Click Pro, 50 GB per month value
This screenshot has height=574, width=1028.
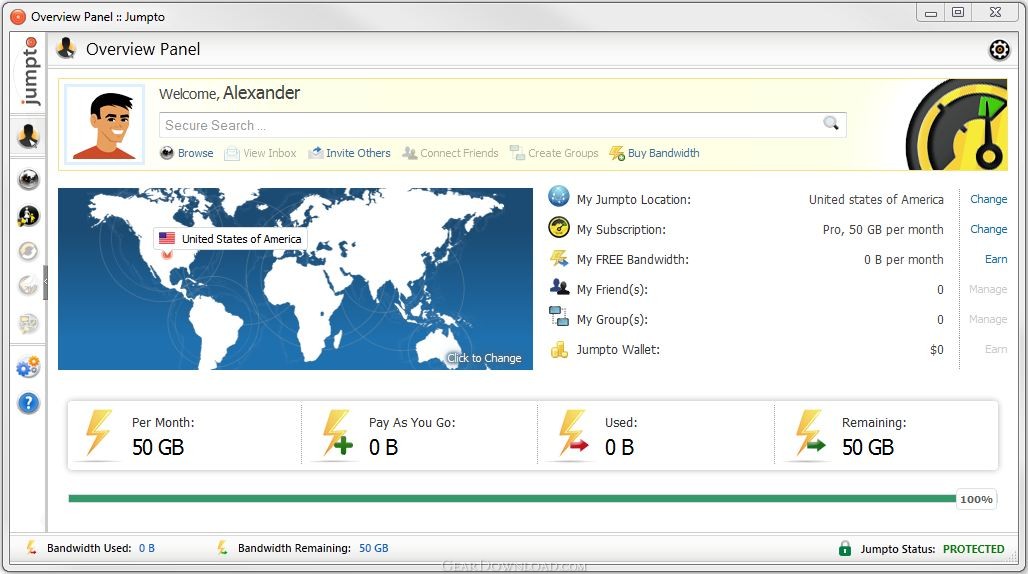883,230
